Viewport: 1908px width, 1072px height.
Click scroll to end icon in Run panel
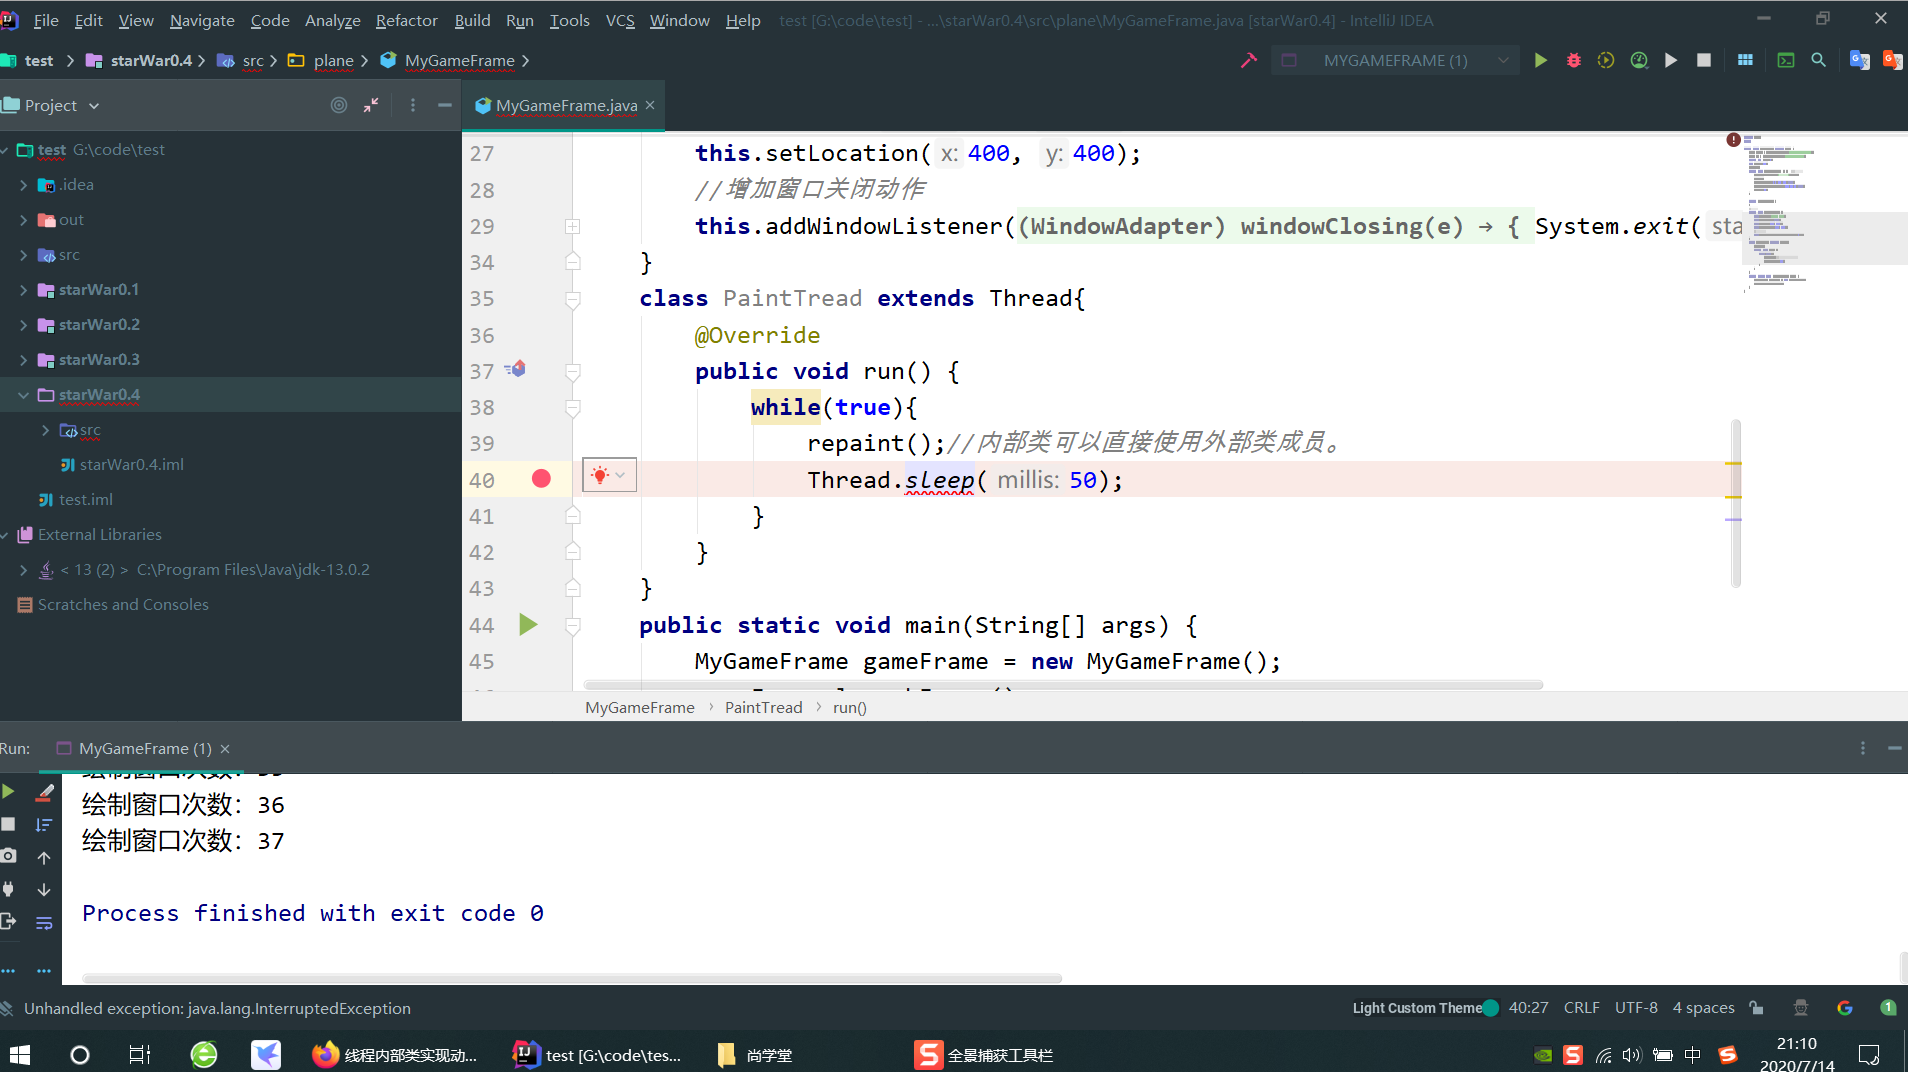[44, 825]
